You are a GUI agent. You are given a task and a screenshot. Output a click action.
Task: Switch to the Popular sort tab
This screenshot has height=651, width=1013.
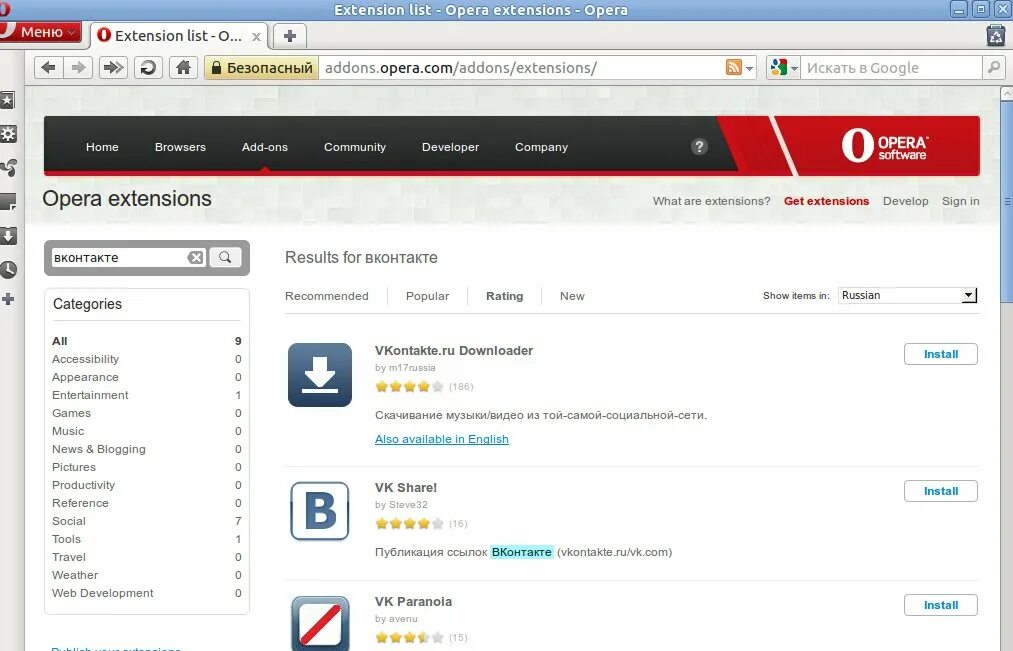[428, 296]
